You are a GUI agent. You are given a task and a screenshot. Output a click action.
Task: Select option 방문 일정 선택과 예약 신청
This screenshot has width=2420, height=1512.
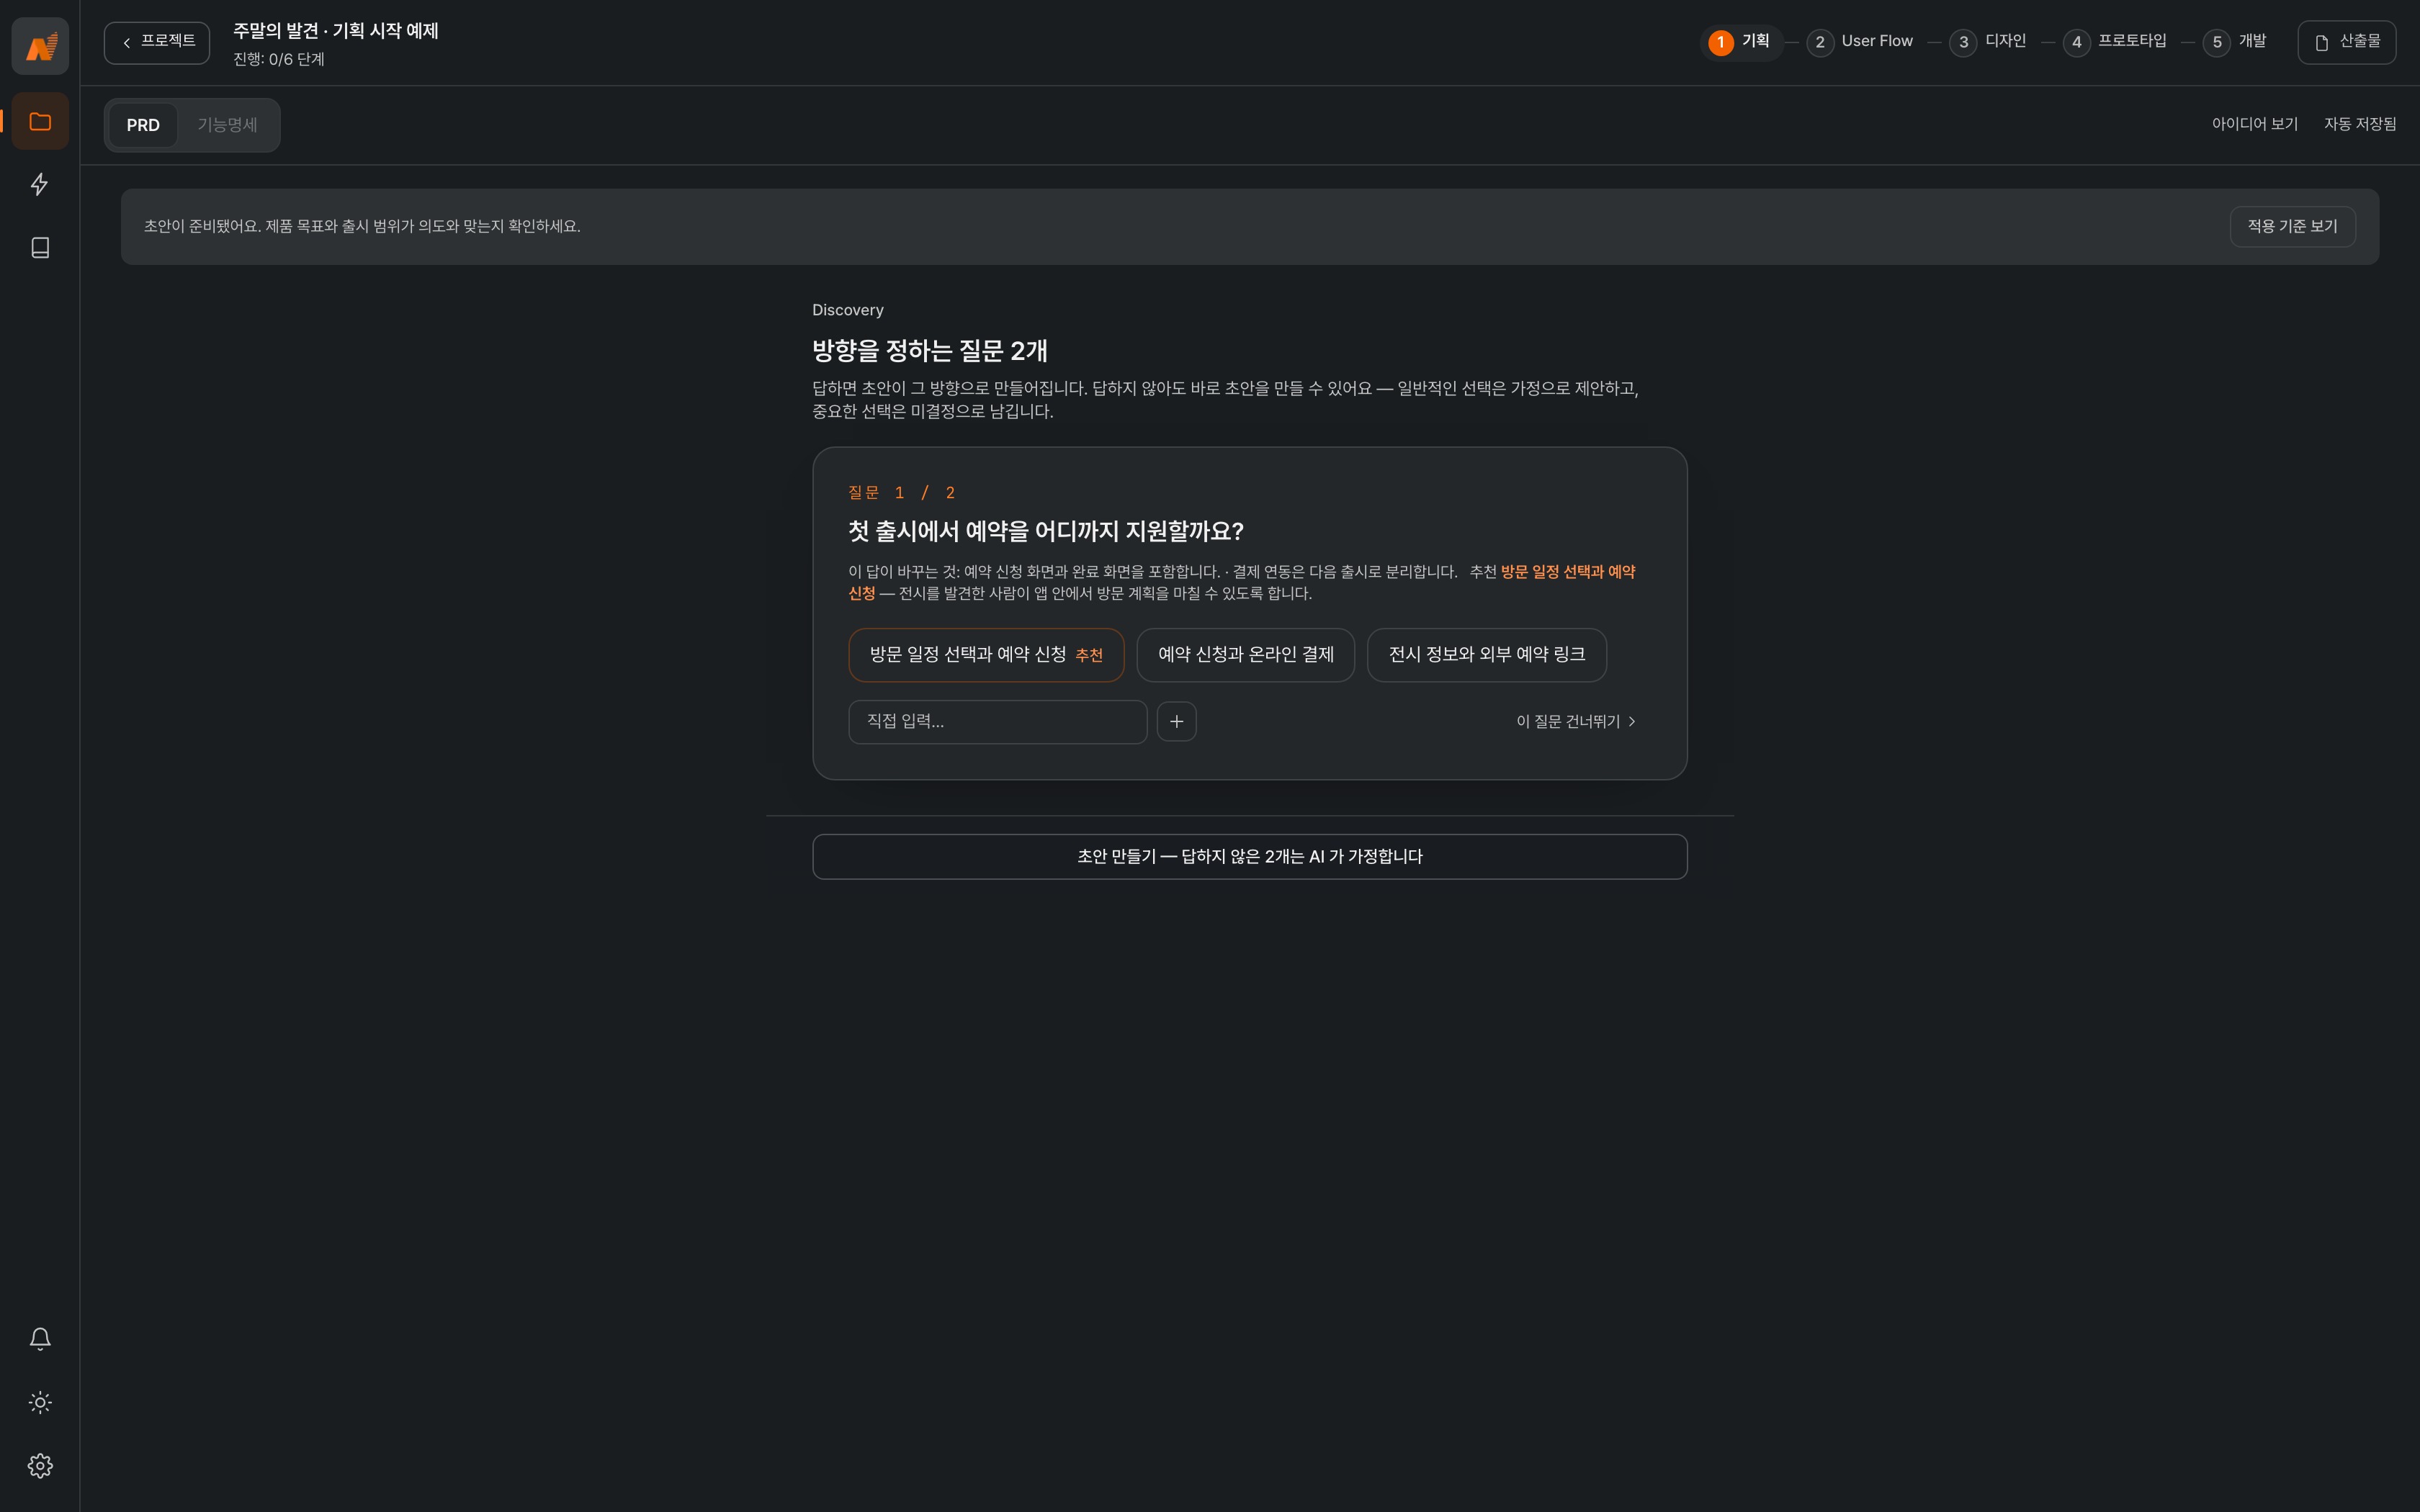point(986,655)
